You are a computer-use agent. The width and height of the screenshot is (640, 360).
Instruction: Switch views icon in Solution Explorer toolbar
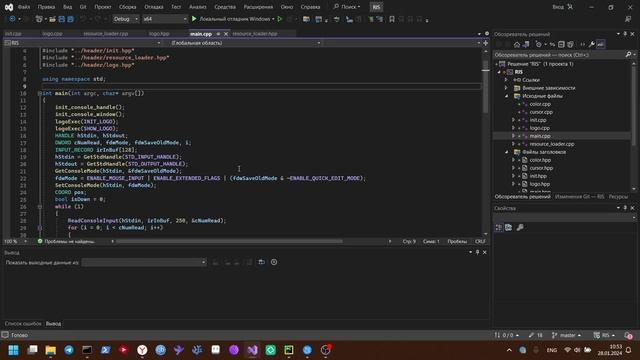[526, 44]
